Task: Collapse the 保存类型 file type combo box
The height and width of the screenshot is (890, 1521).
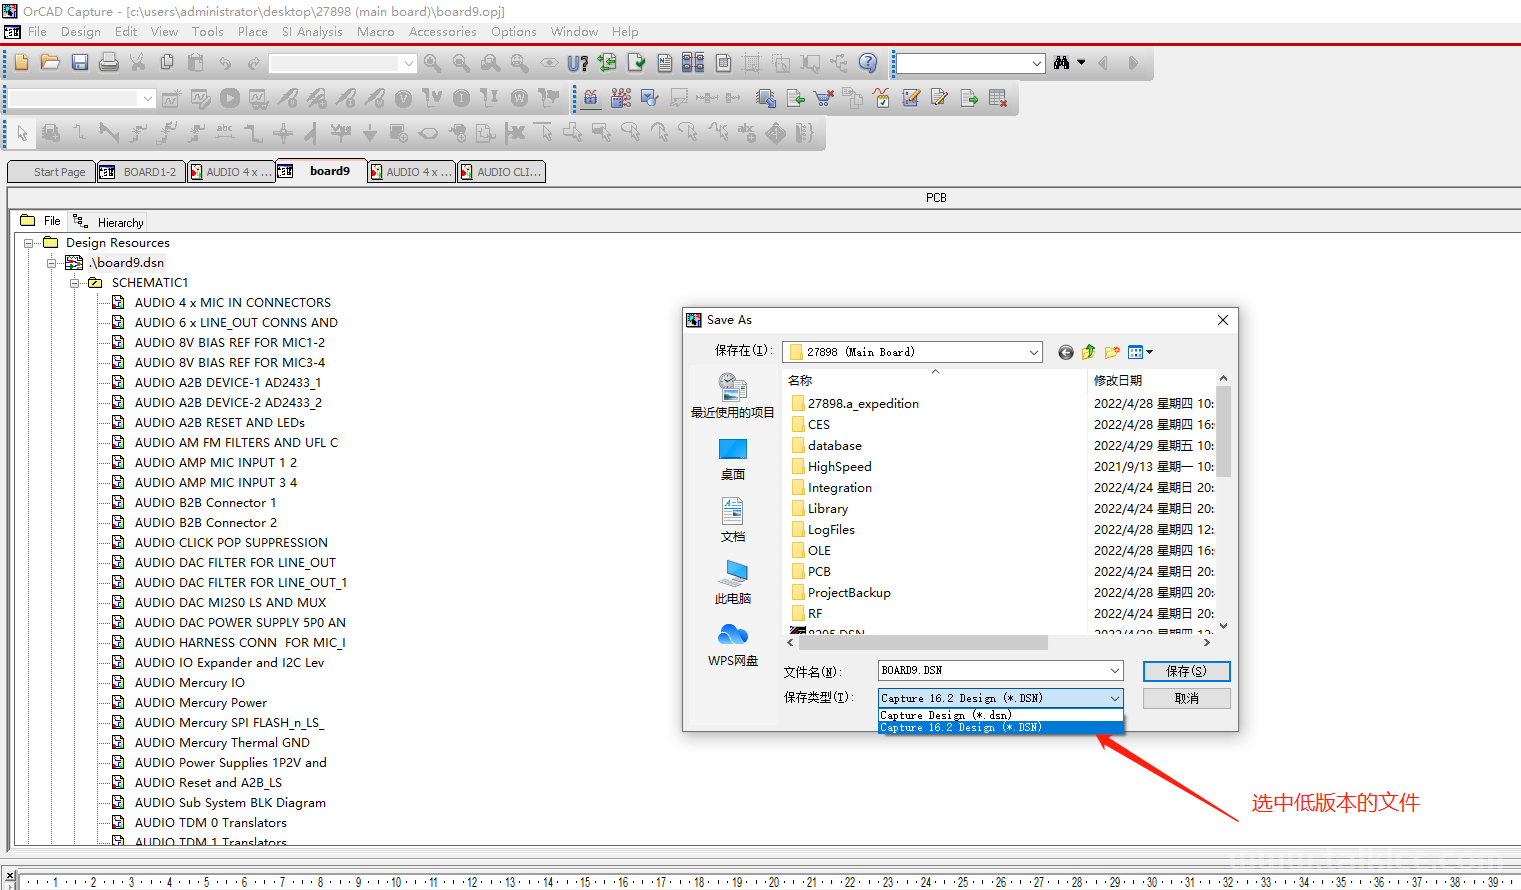Action: 1114,698
